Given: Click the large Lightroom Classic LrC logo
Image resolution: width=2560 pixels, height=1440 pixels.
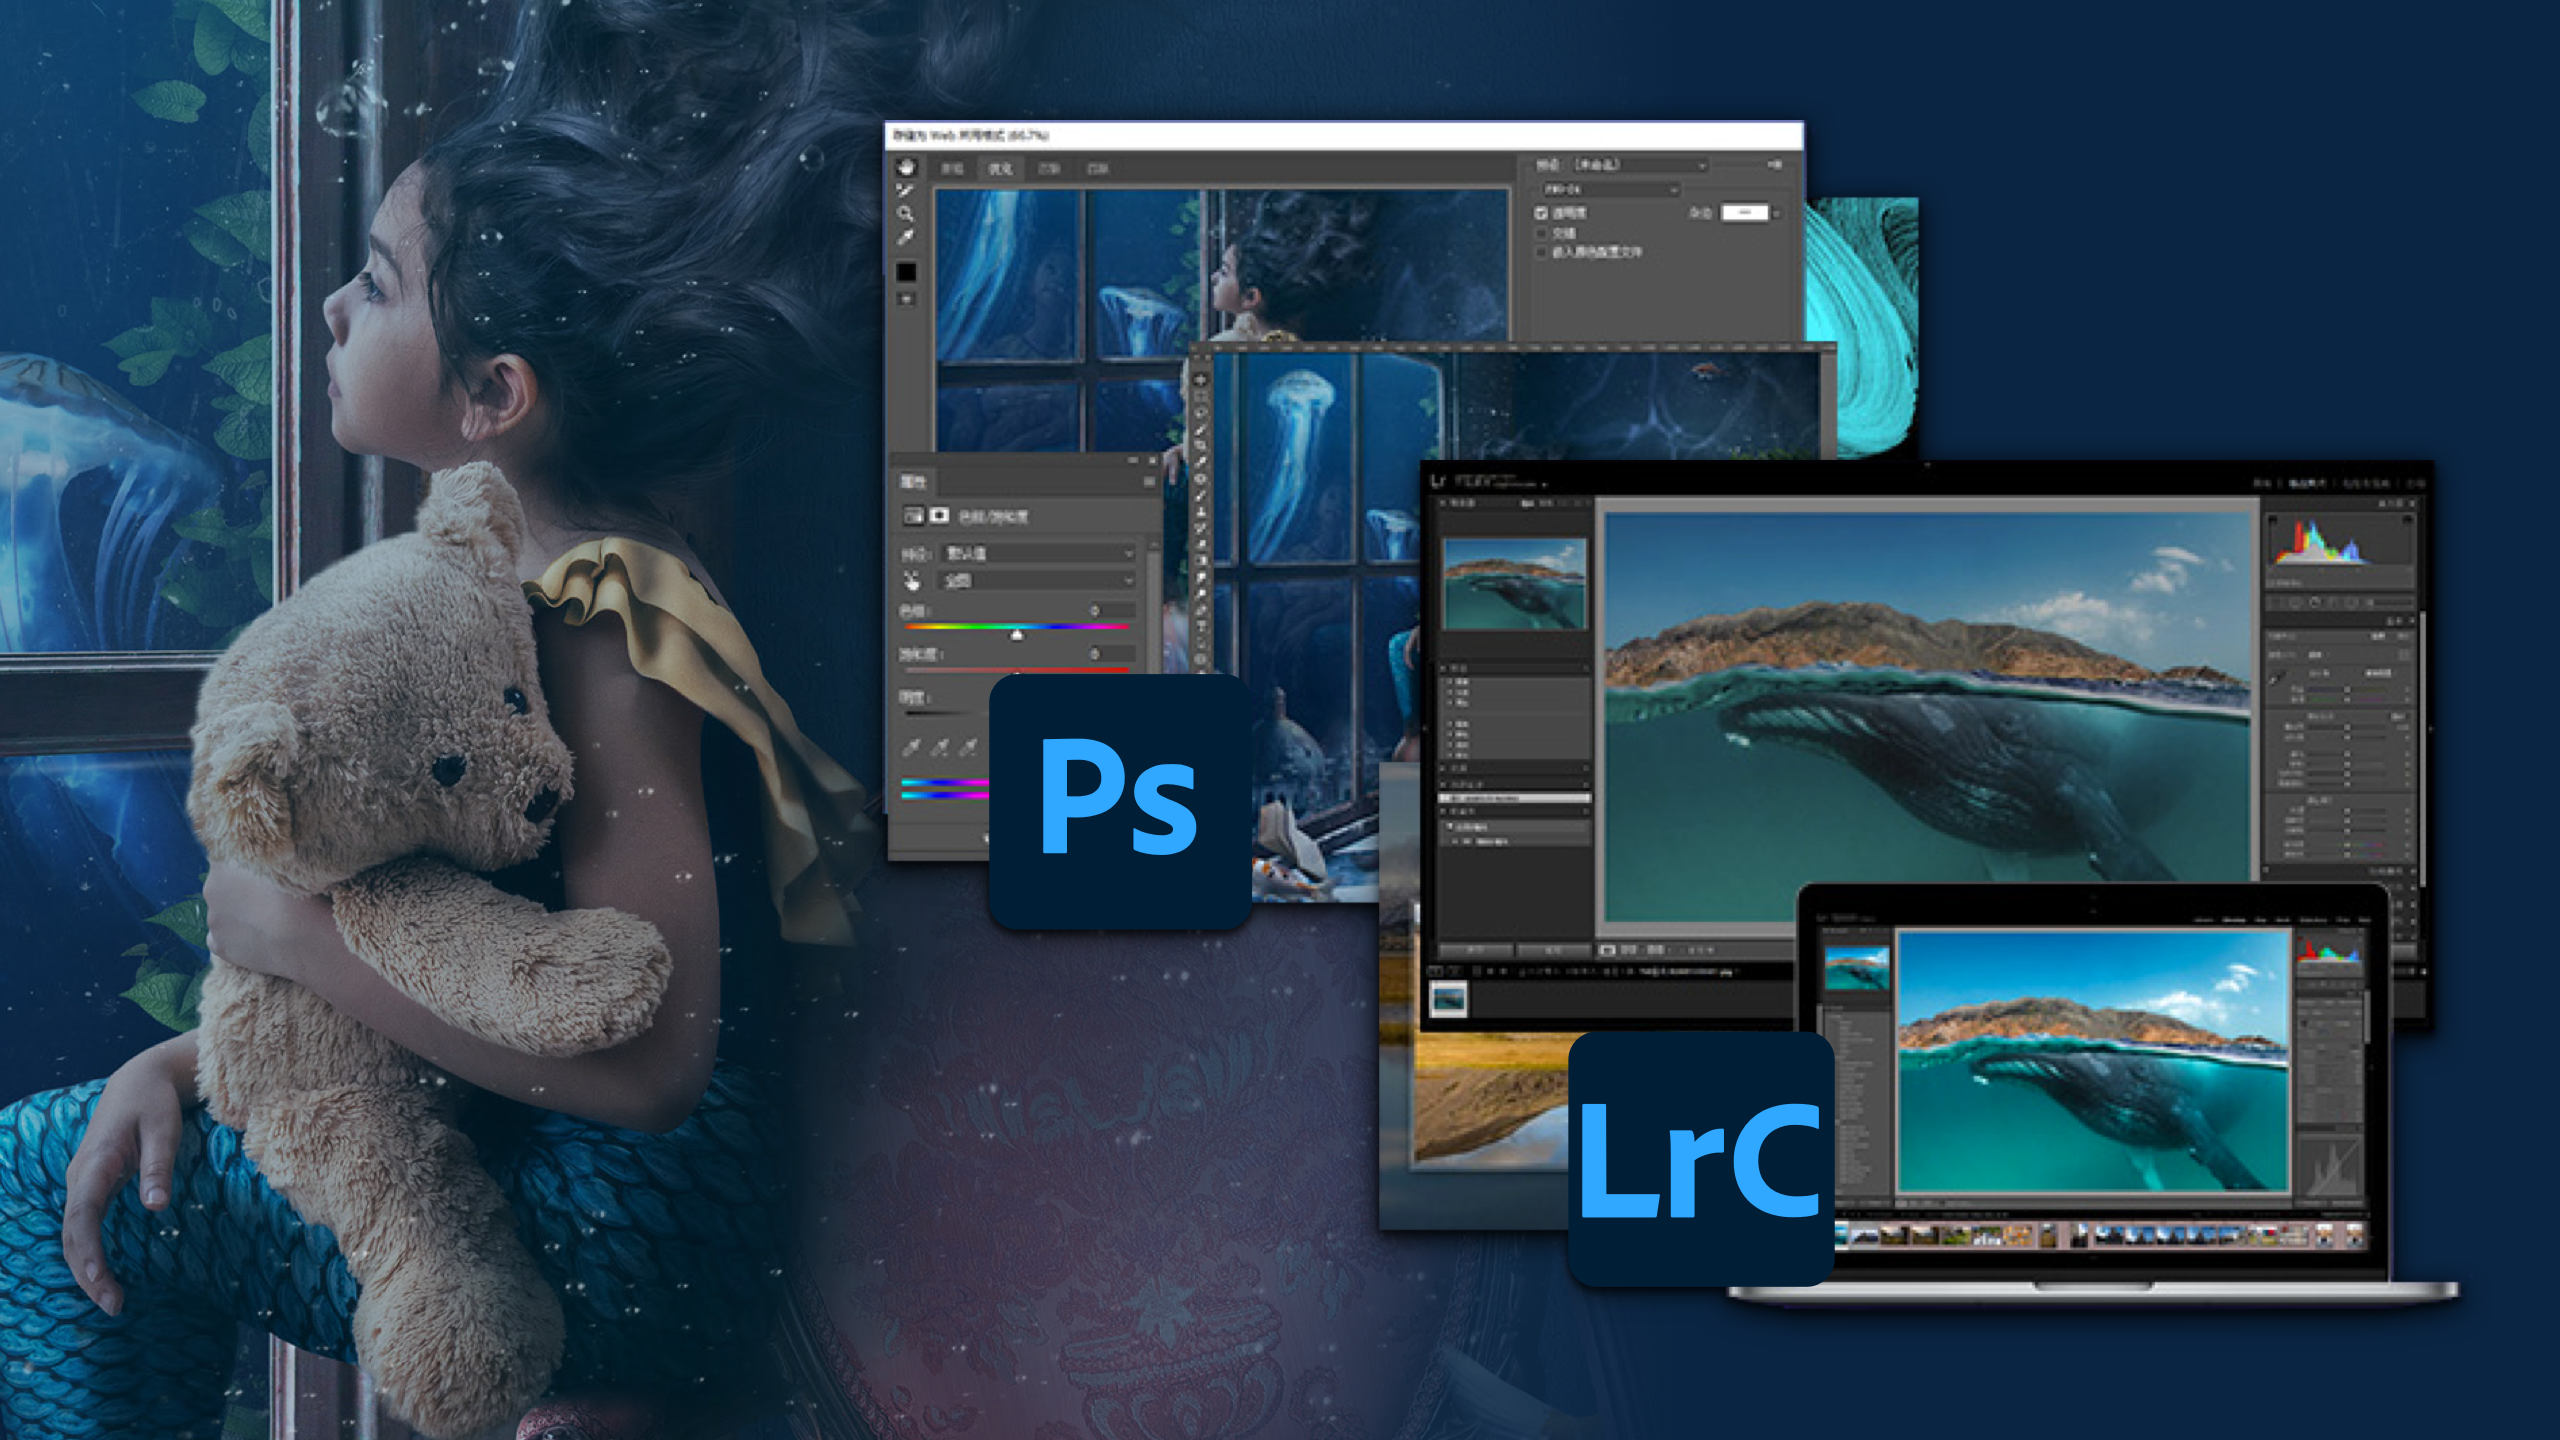Looking at the screenshot, I should [x=1701, y=1159].
